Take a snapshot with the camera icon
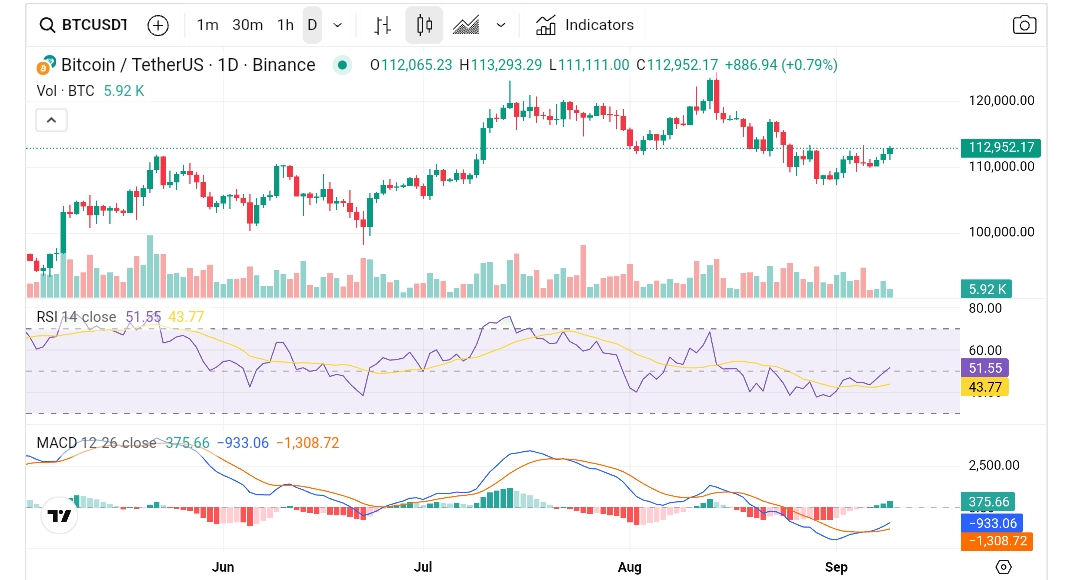The image size is (1080, 580). 1024,25
